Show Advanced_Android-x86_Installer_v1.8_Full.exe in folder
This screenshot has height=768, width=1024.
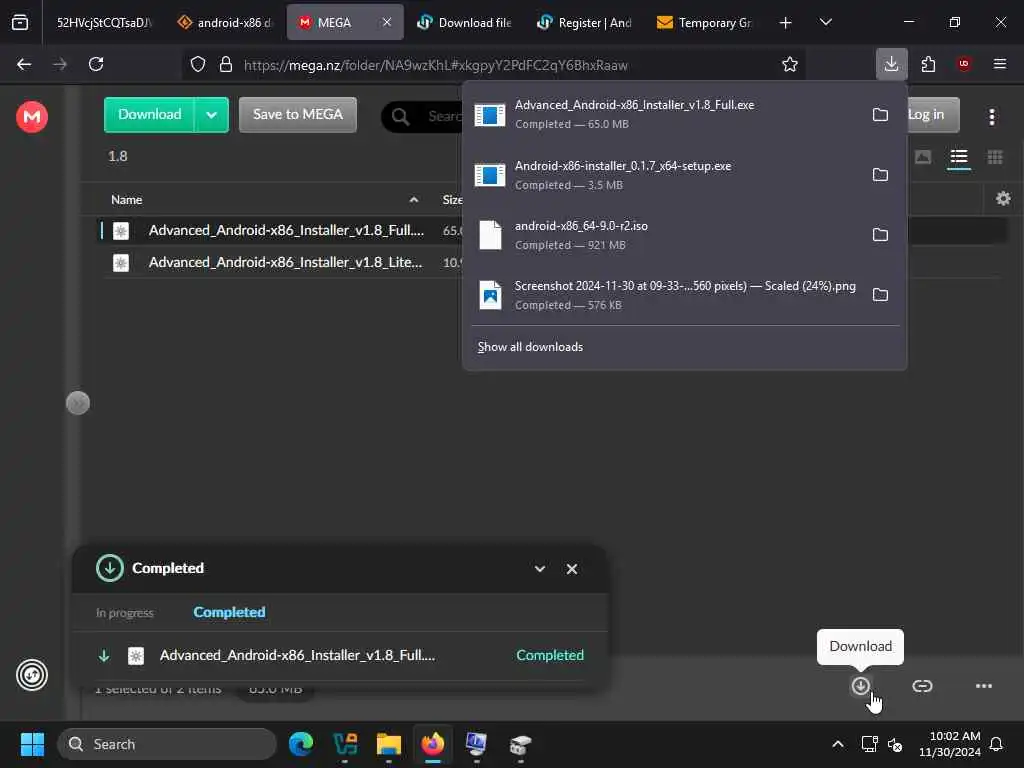[880, 115]
